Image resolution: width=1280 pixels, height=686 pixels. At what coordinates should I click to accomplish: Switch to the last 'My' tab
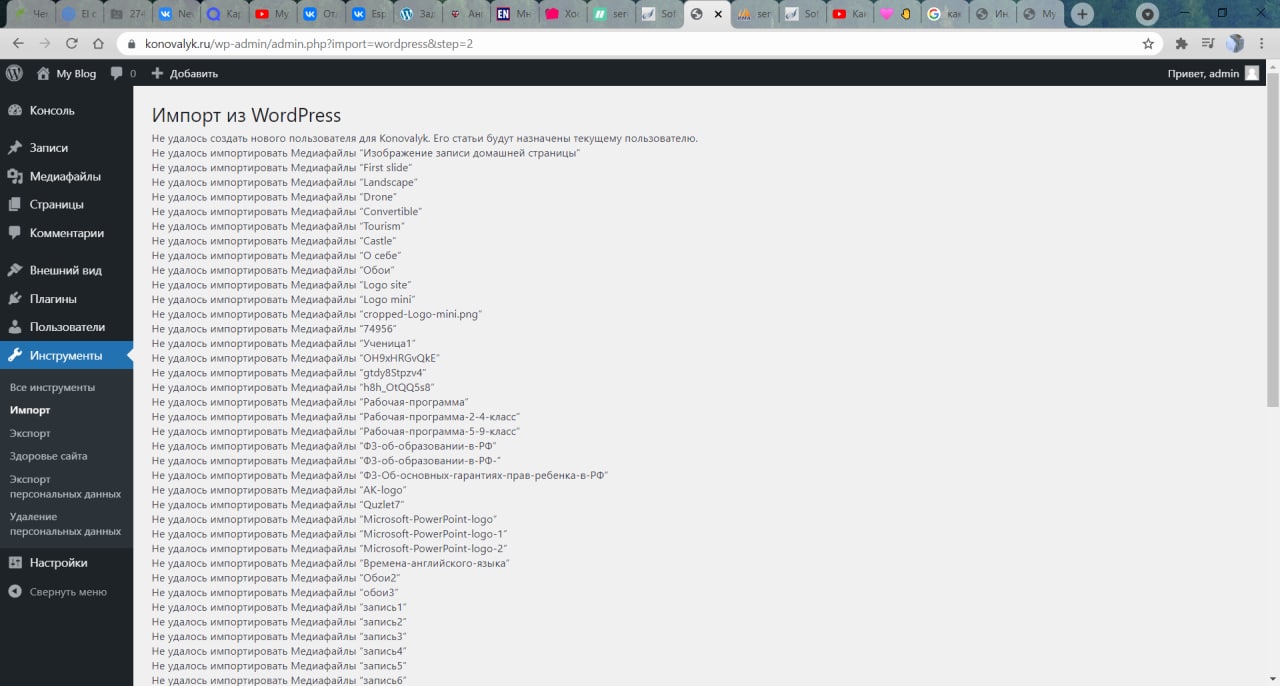[1041, 14]
